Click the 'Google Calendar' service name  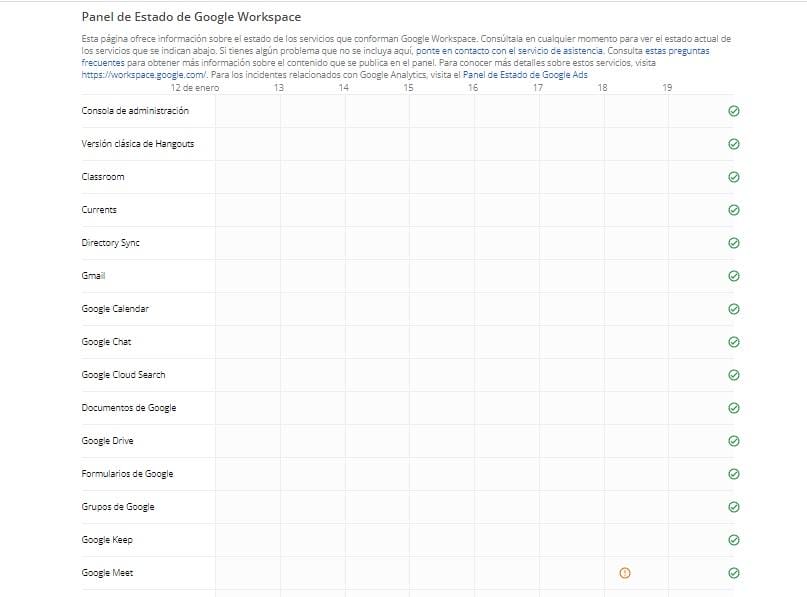[x=115, y=309]
